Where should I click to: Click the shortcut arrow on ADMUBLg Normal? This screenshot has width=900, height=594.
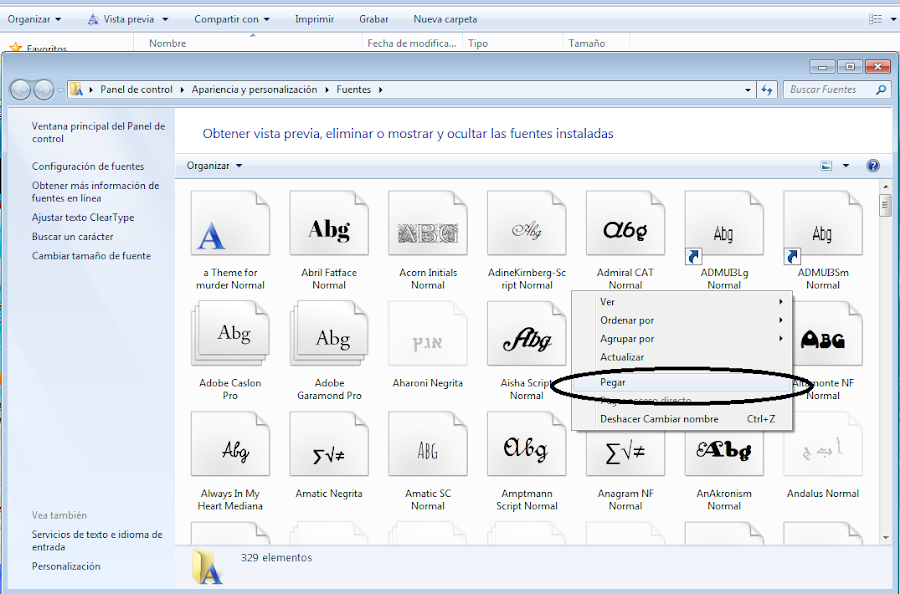click(692, 258)
